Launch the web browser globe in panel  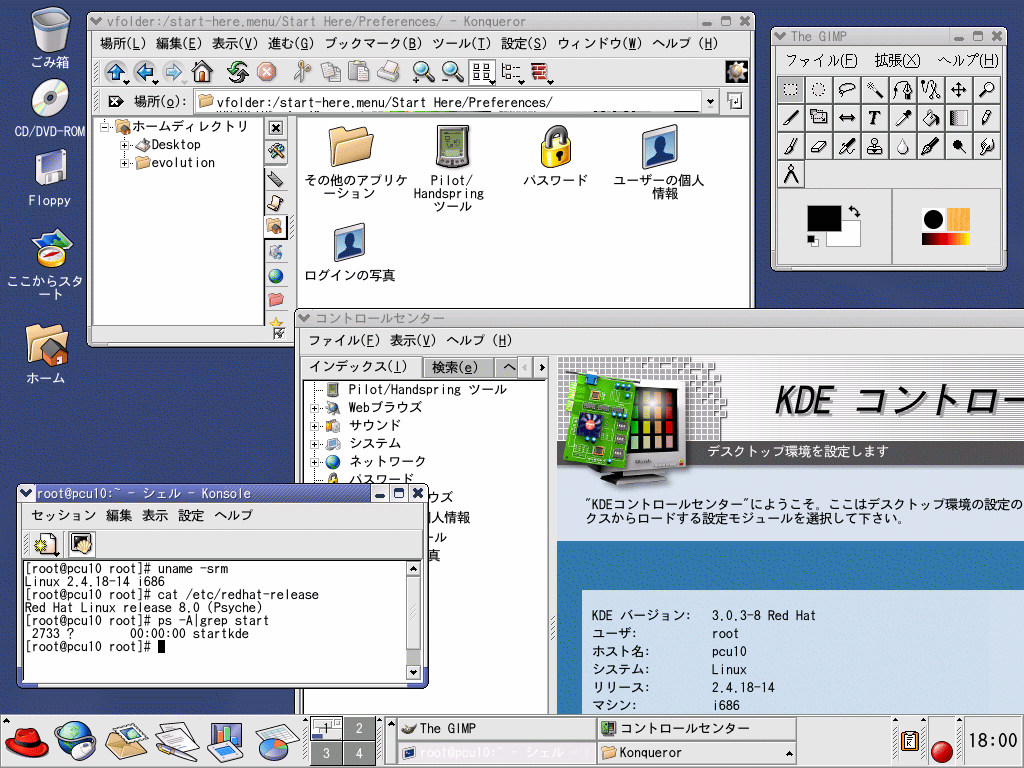pyautogui.click(x=74, y=742)
